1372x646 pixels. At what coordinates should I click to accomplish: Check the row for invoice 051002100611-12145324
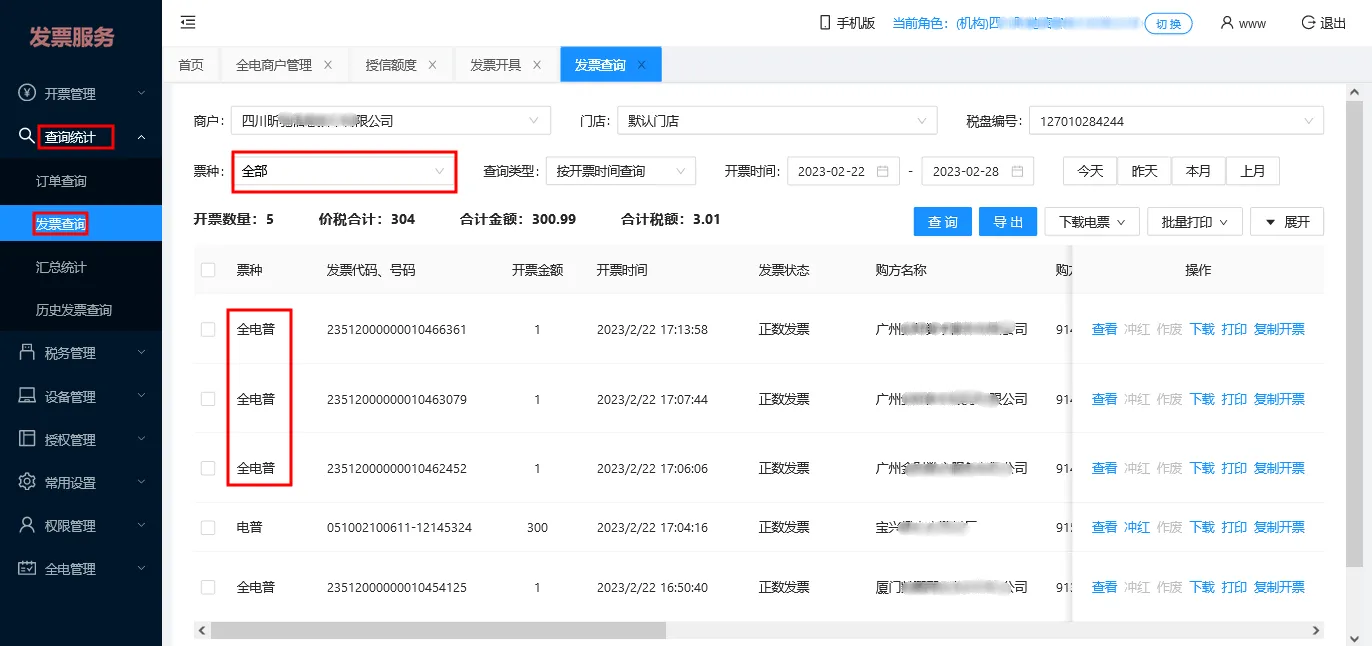(208, 527)
